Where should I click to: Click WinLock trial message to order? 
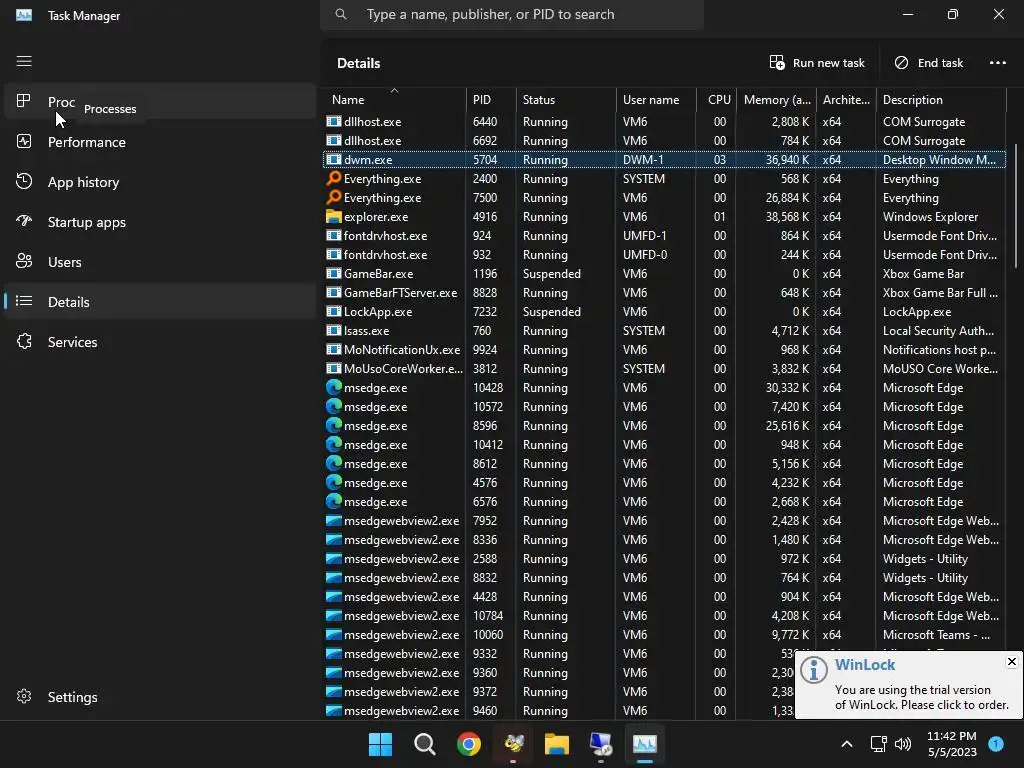(921, 697)
